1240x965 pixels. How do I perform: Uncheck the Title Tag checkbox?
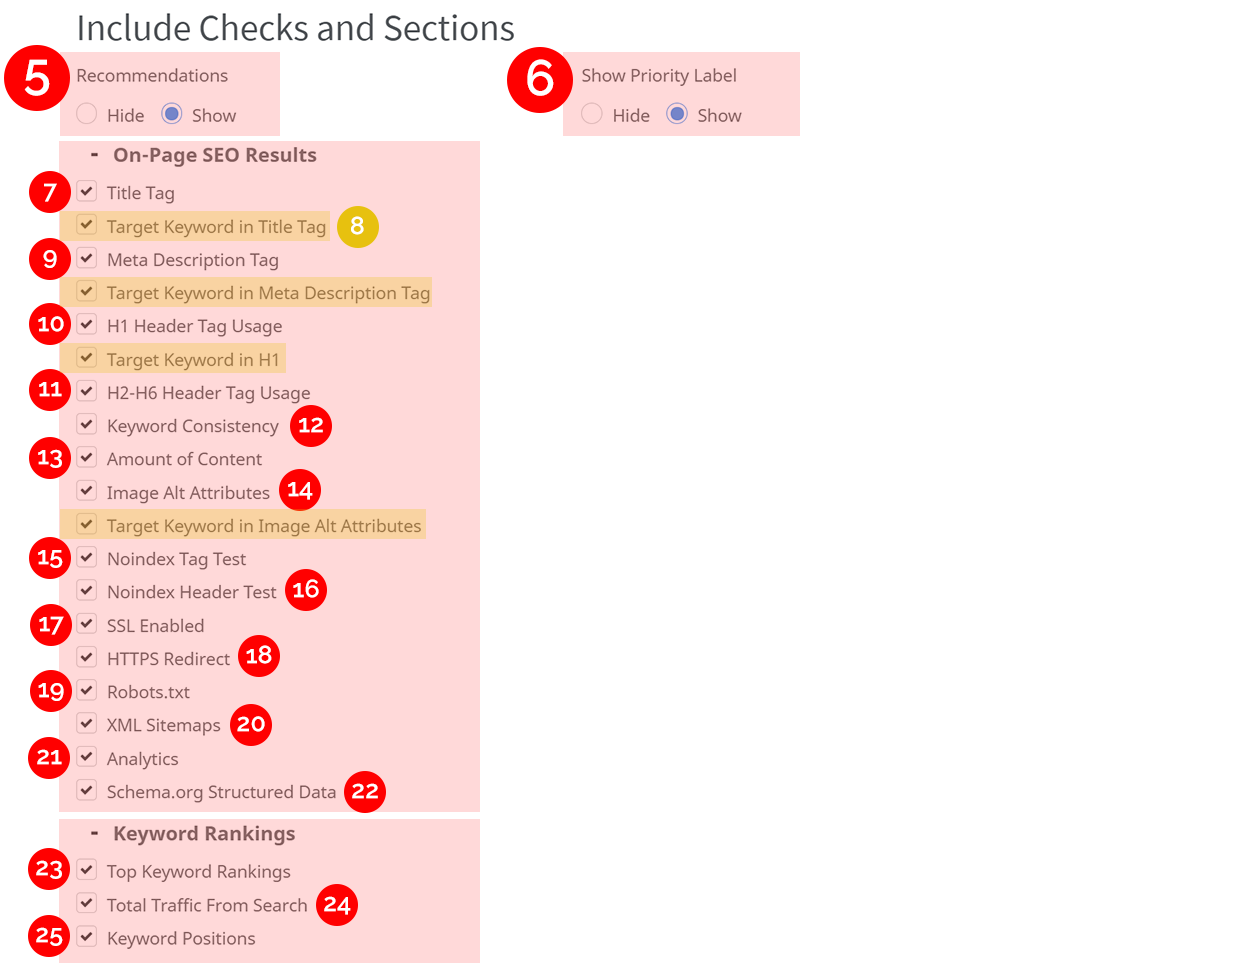(x=87, y=191)
